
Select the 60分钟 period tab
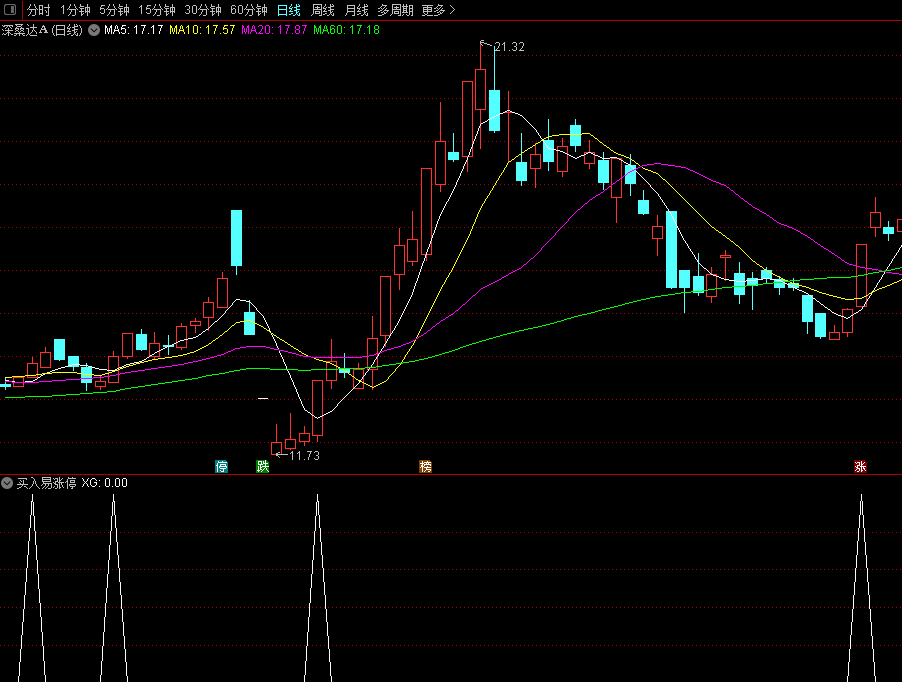[x=249, y=10]
